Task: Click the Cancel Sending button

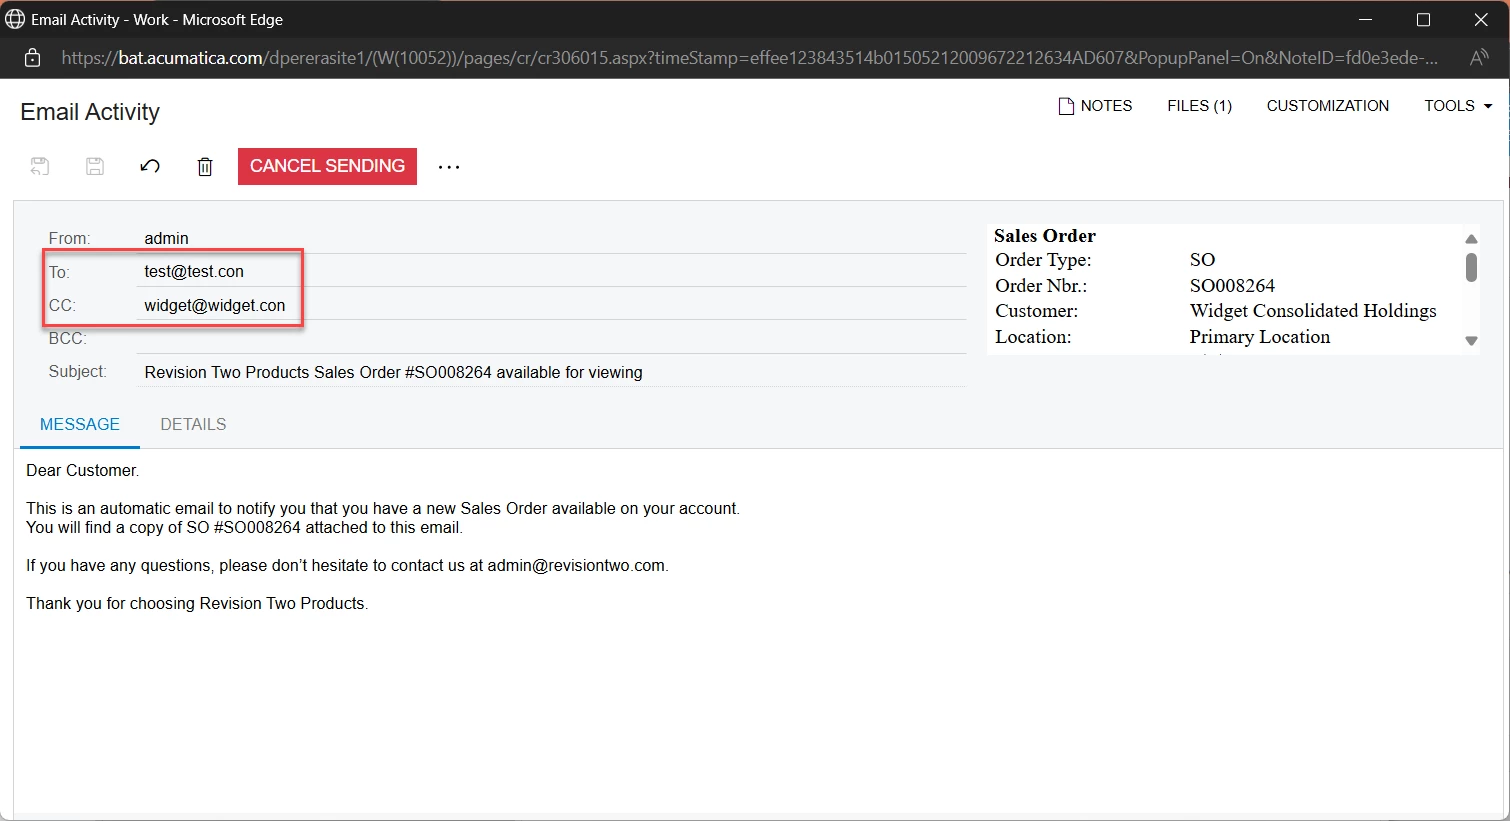Action: point(327,166)
